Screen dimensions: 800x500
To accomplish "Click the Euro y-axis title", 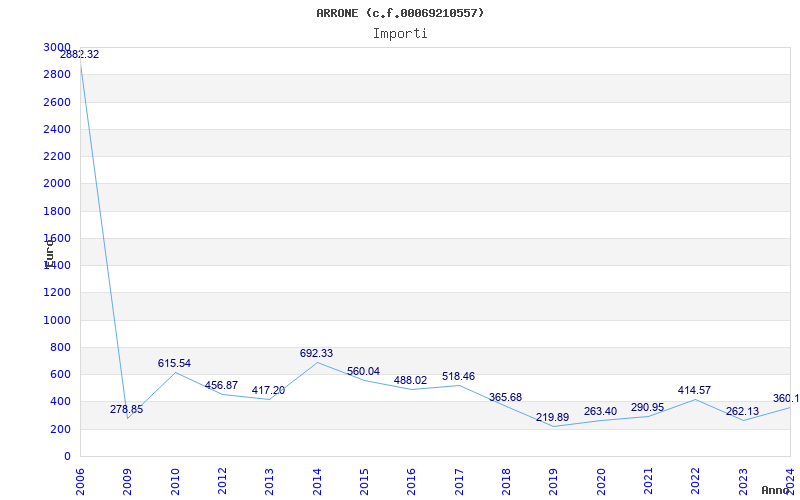I will coord(48,251).
